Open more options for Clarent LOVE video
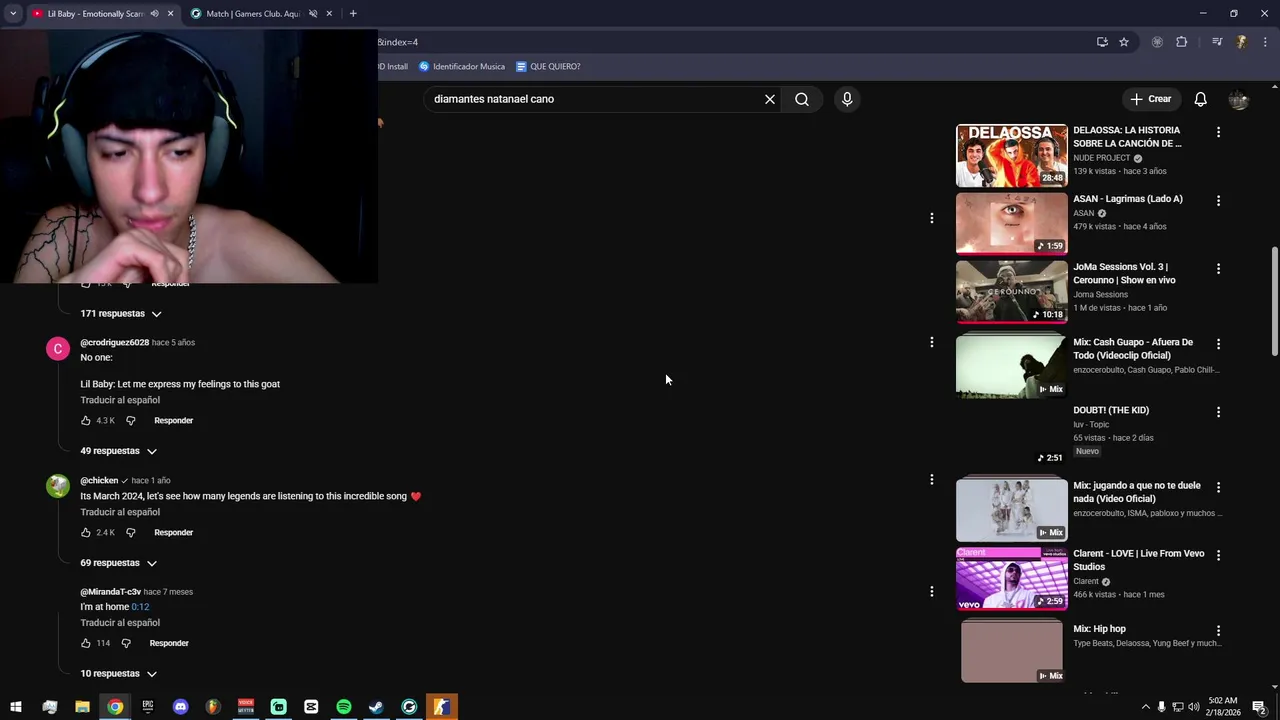 point(1218,555)
